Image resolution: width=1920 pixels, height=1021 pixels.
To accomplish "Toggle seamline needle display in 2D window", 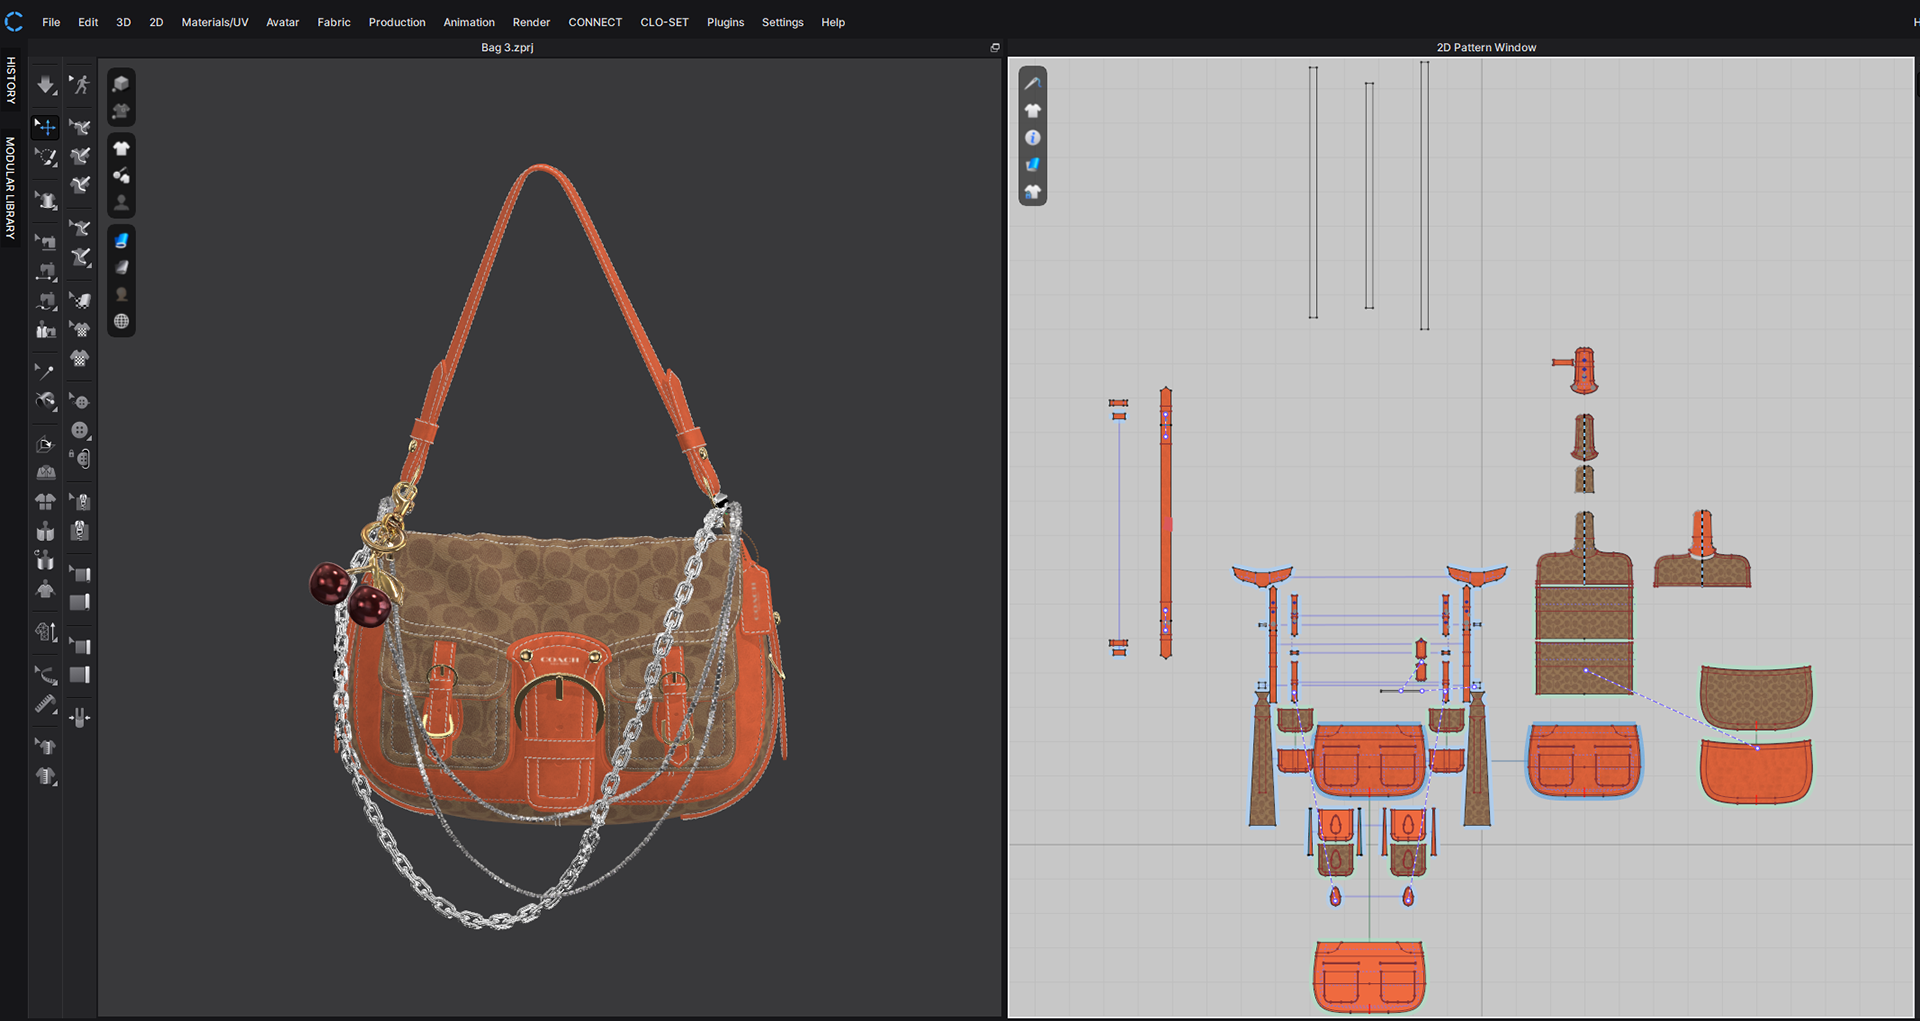I will 1033,84.
